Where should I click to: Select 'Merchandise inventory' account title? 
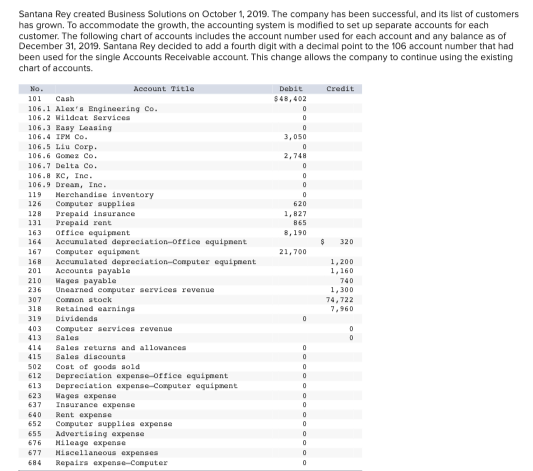pyautogui.click(x=105, y=195)
